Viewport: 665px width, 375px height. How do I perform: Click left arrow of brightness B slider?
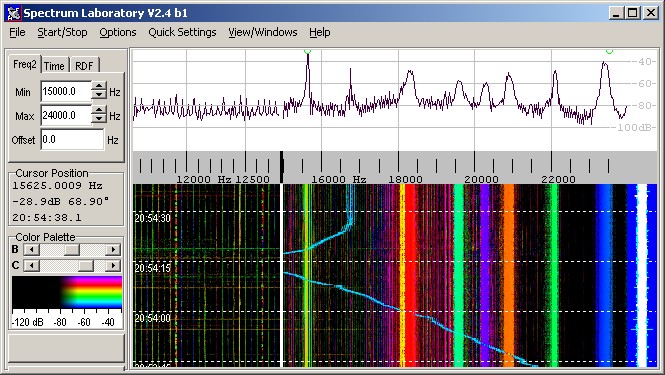click(31, 249)
